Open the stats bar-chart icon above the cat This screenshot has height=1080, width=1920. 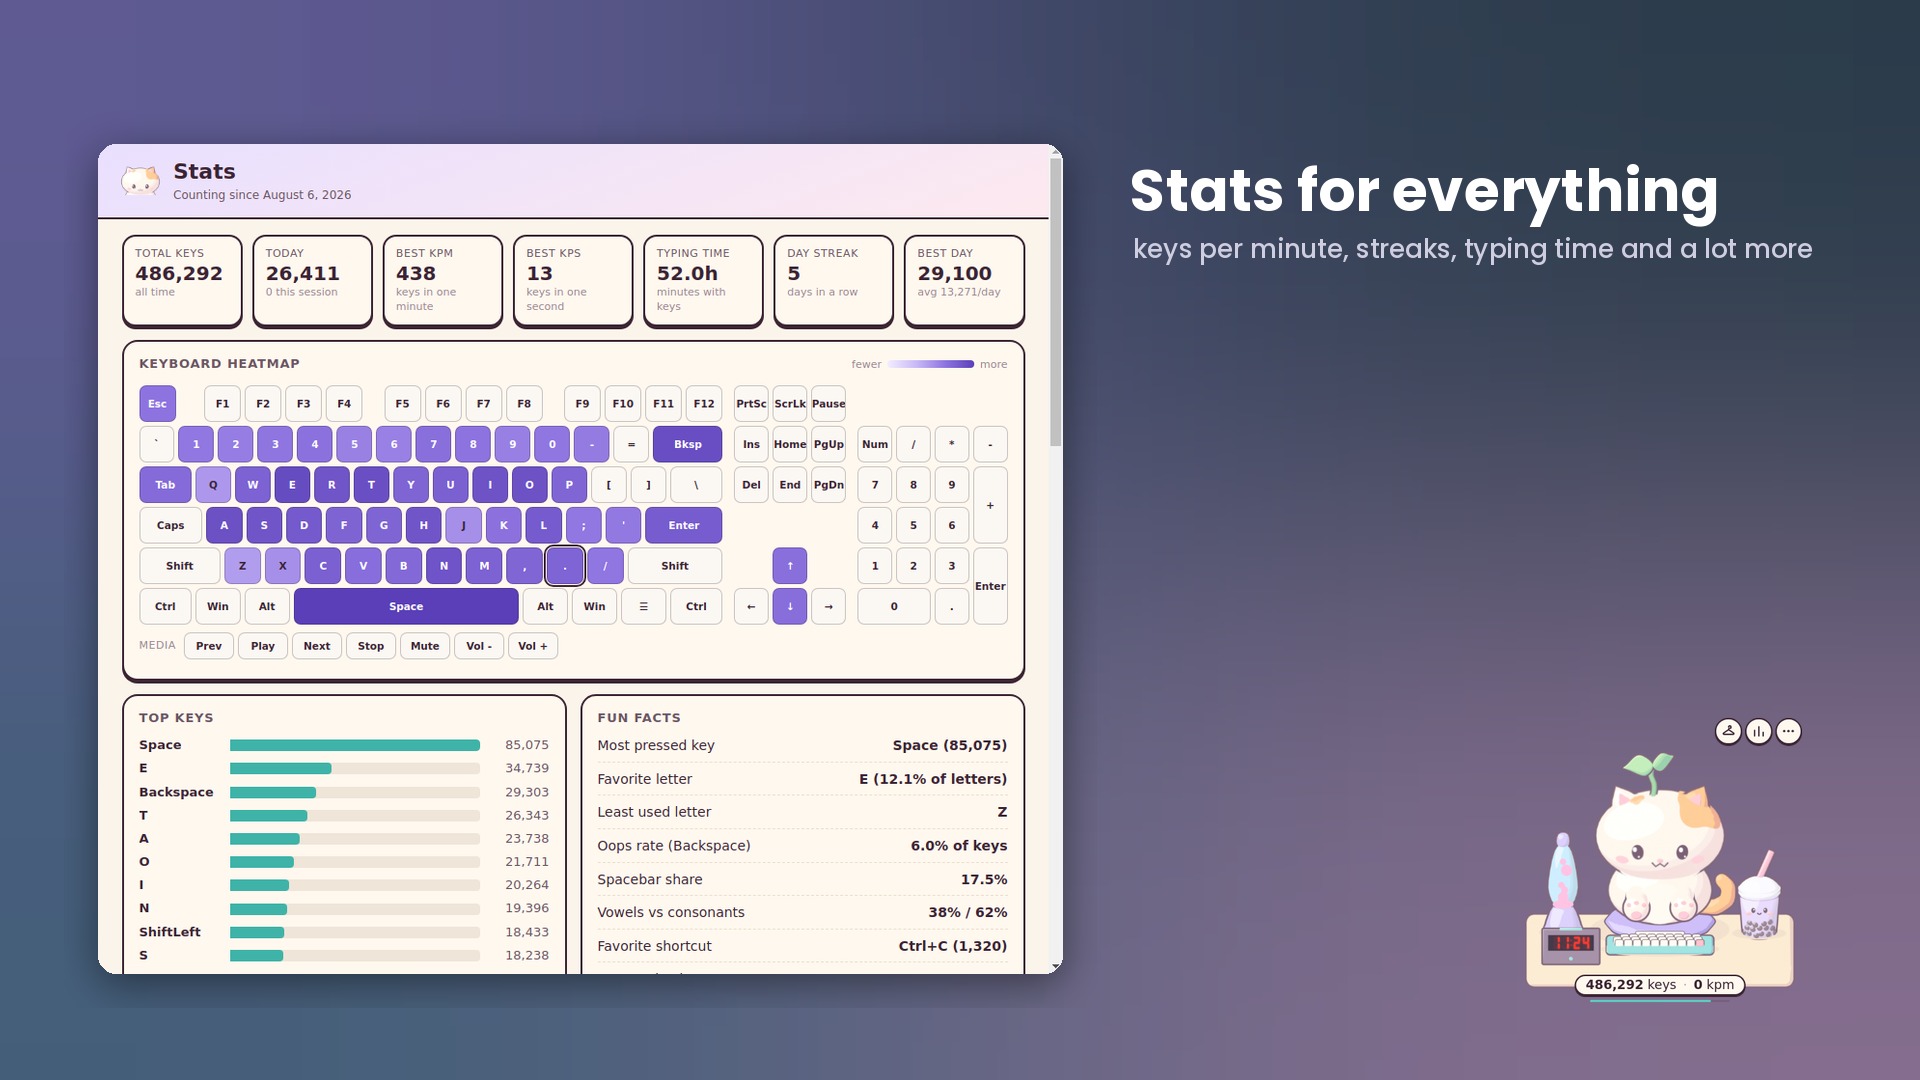coord(1758,731)
